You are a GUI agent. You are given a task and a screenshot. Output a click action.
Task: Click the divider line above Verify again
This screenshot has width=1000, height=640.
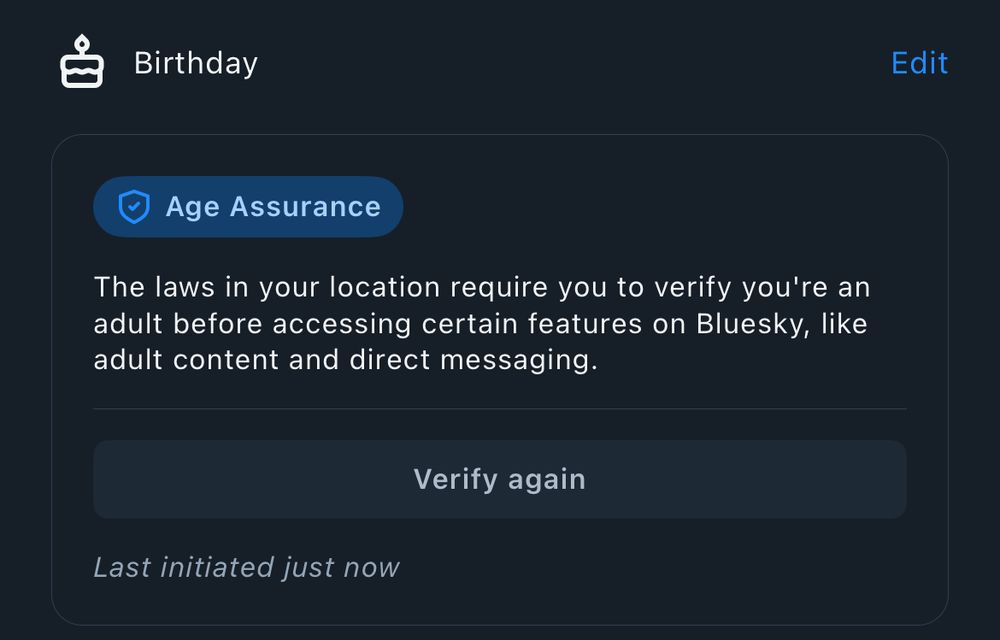(x=499, y=409)
